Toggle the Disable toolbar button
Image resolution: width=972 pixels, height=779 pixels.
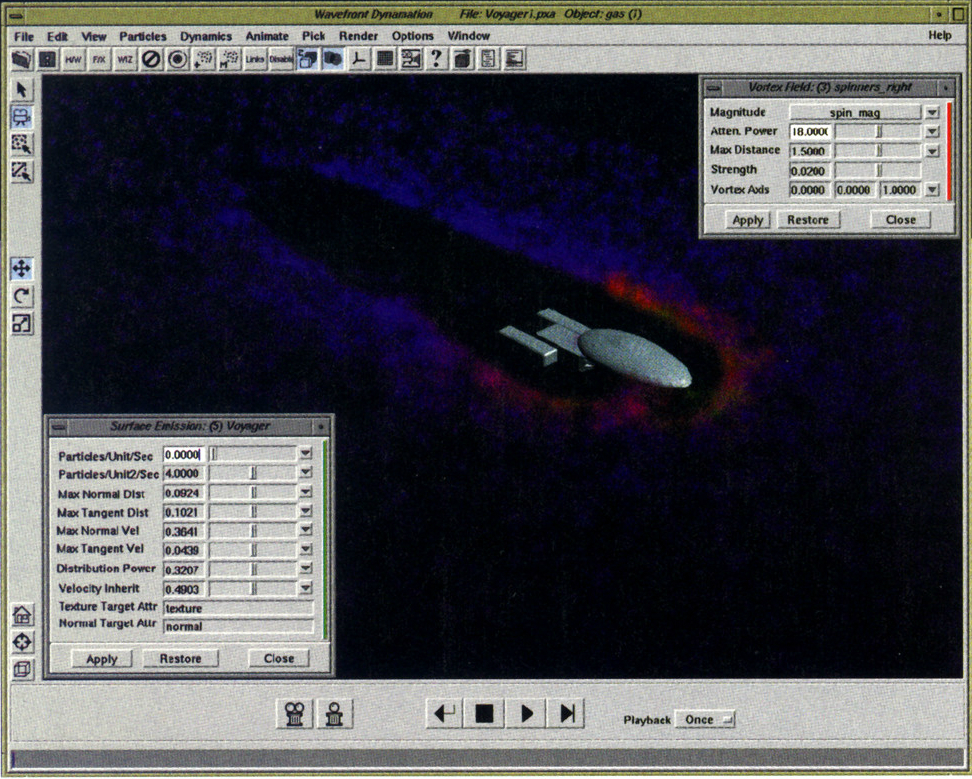[x=281, y=59]
